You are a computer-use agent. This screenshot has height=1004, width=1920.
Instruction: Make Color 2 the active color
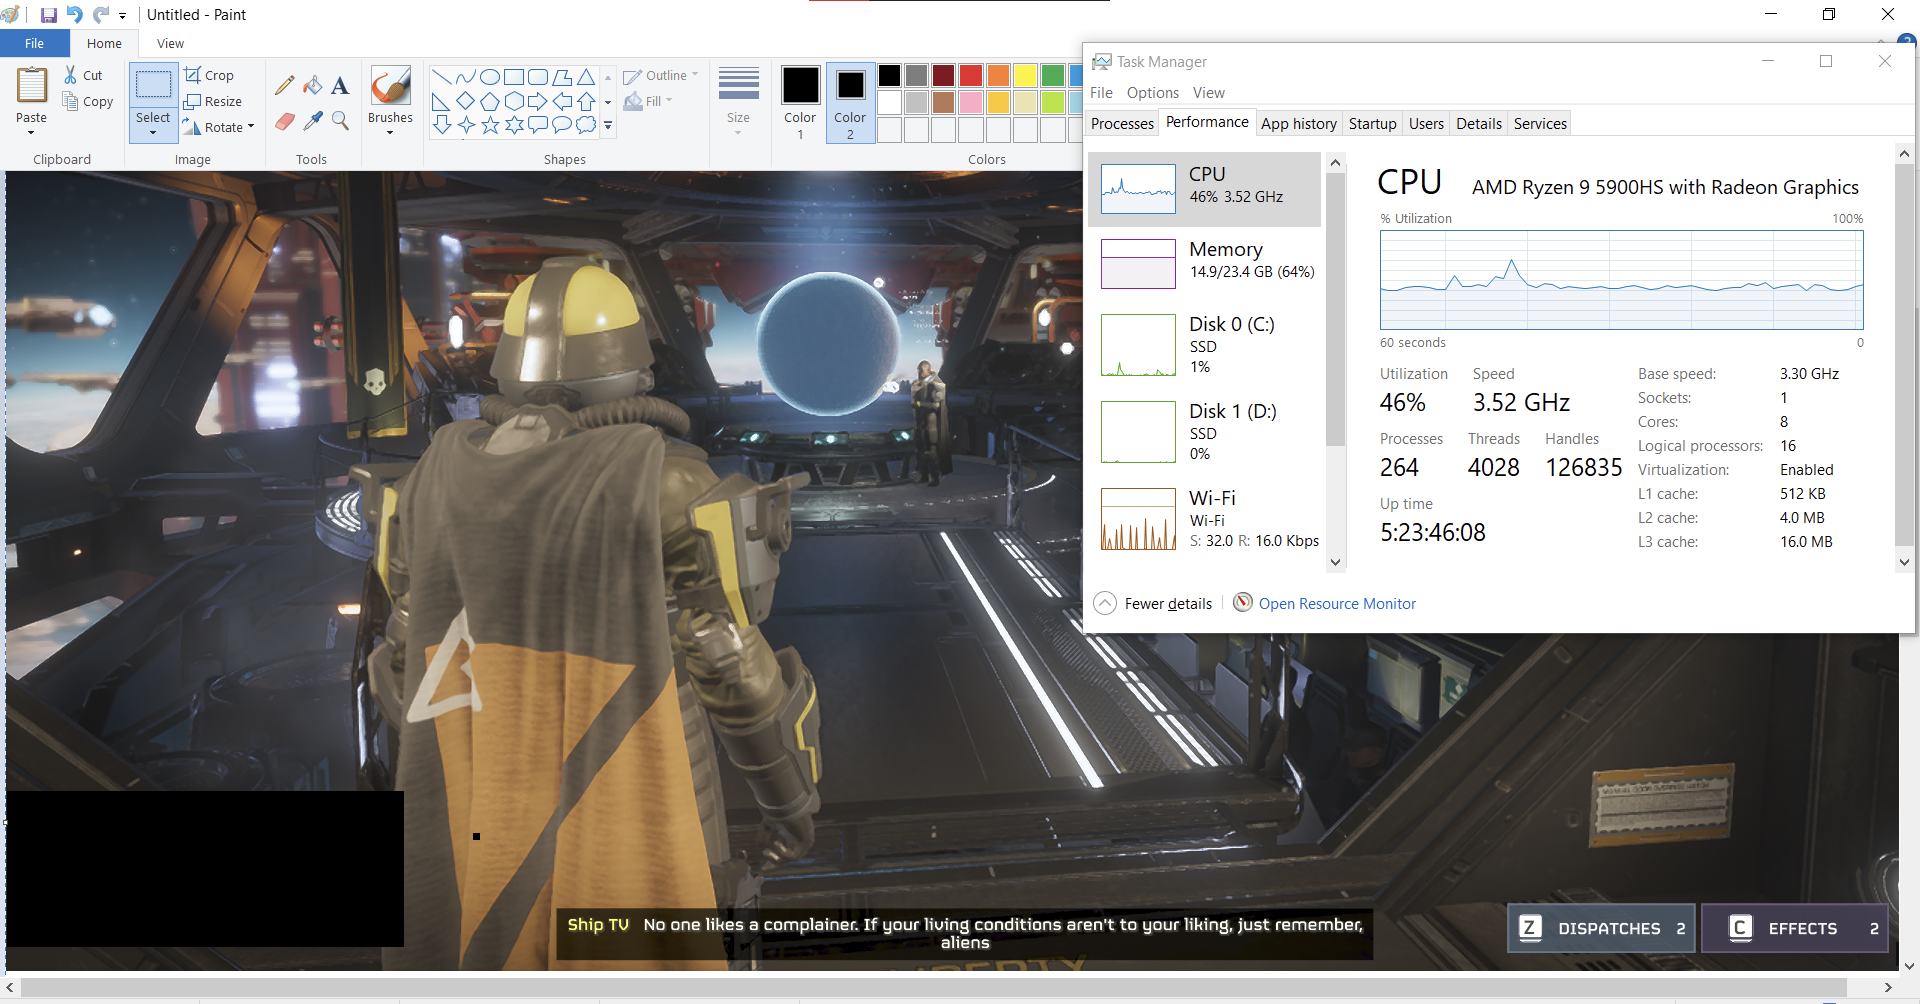[x=850, y=102]
